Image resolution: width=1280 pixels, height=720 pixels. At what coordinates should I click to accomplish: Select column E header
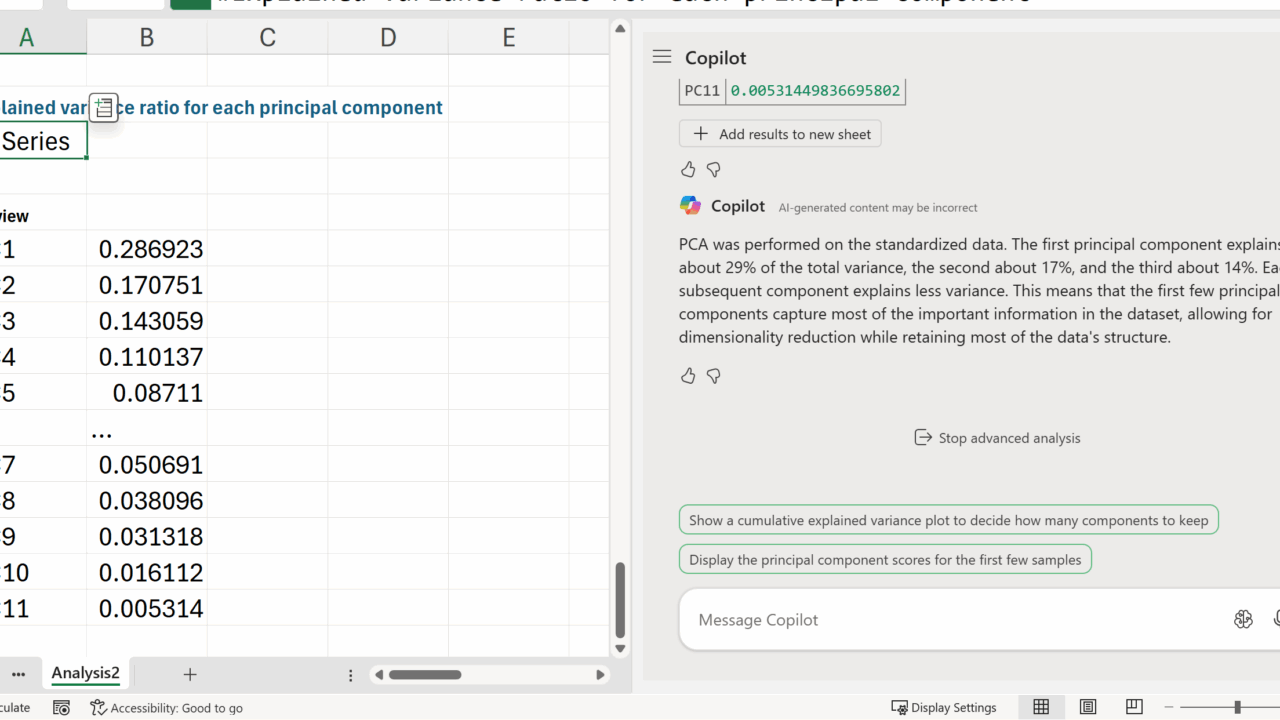tap(509, 37)
